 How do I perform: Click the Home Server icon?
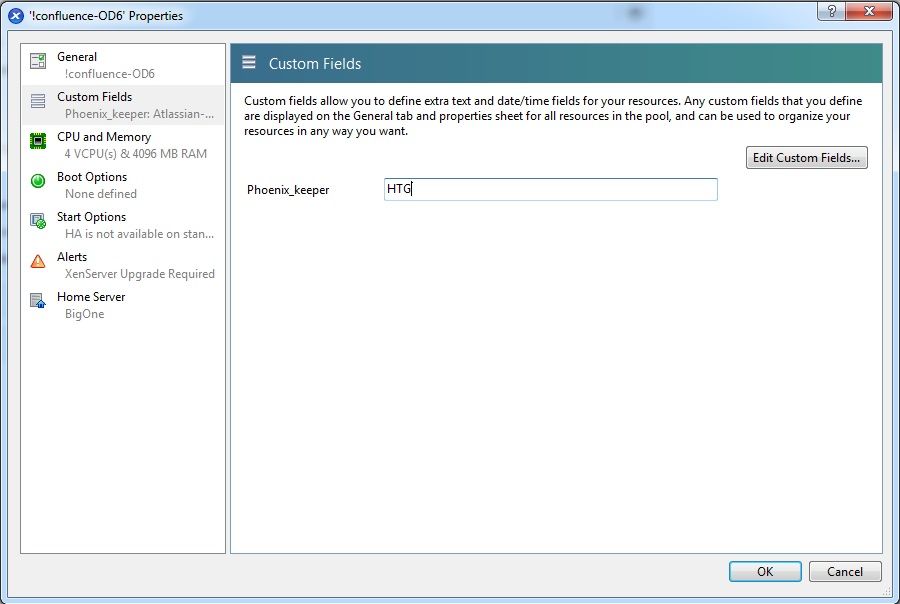[x=38, y=300]
